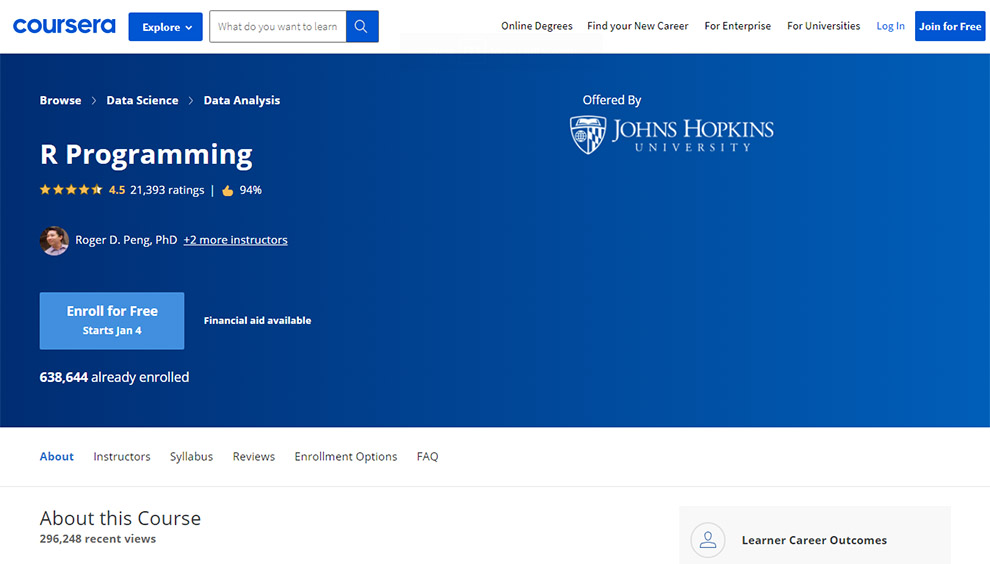The width and height of the screenshot is (990, 564).
Task: Click the star rating icons
Action: coord(71,189)
